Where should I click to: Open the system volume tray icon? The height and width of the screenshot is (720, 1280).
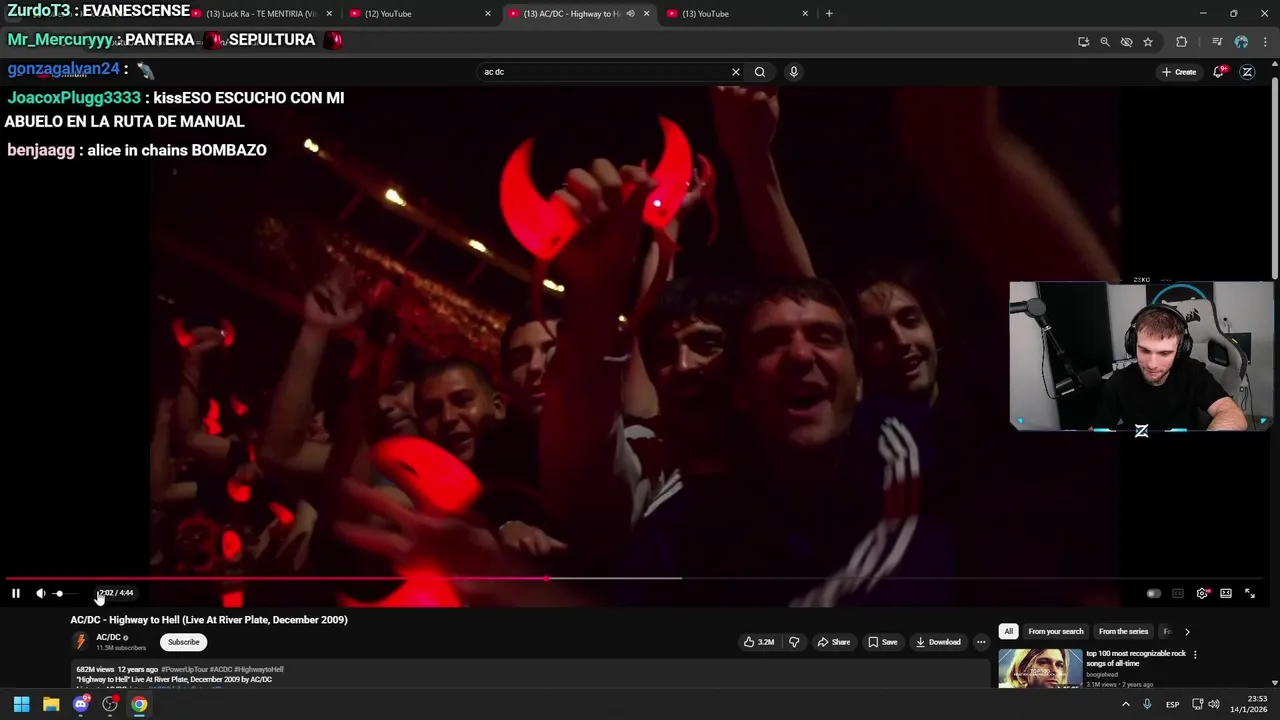click(1214, 704)
